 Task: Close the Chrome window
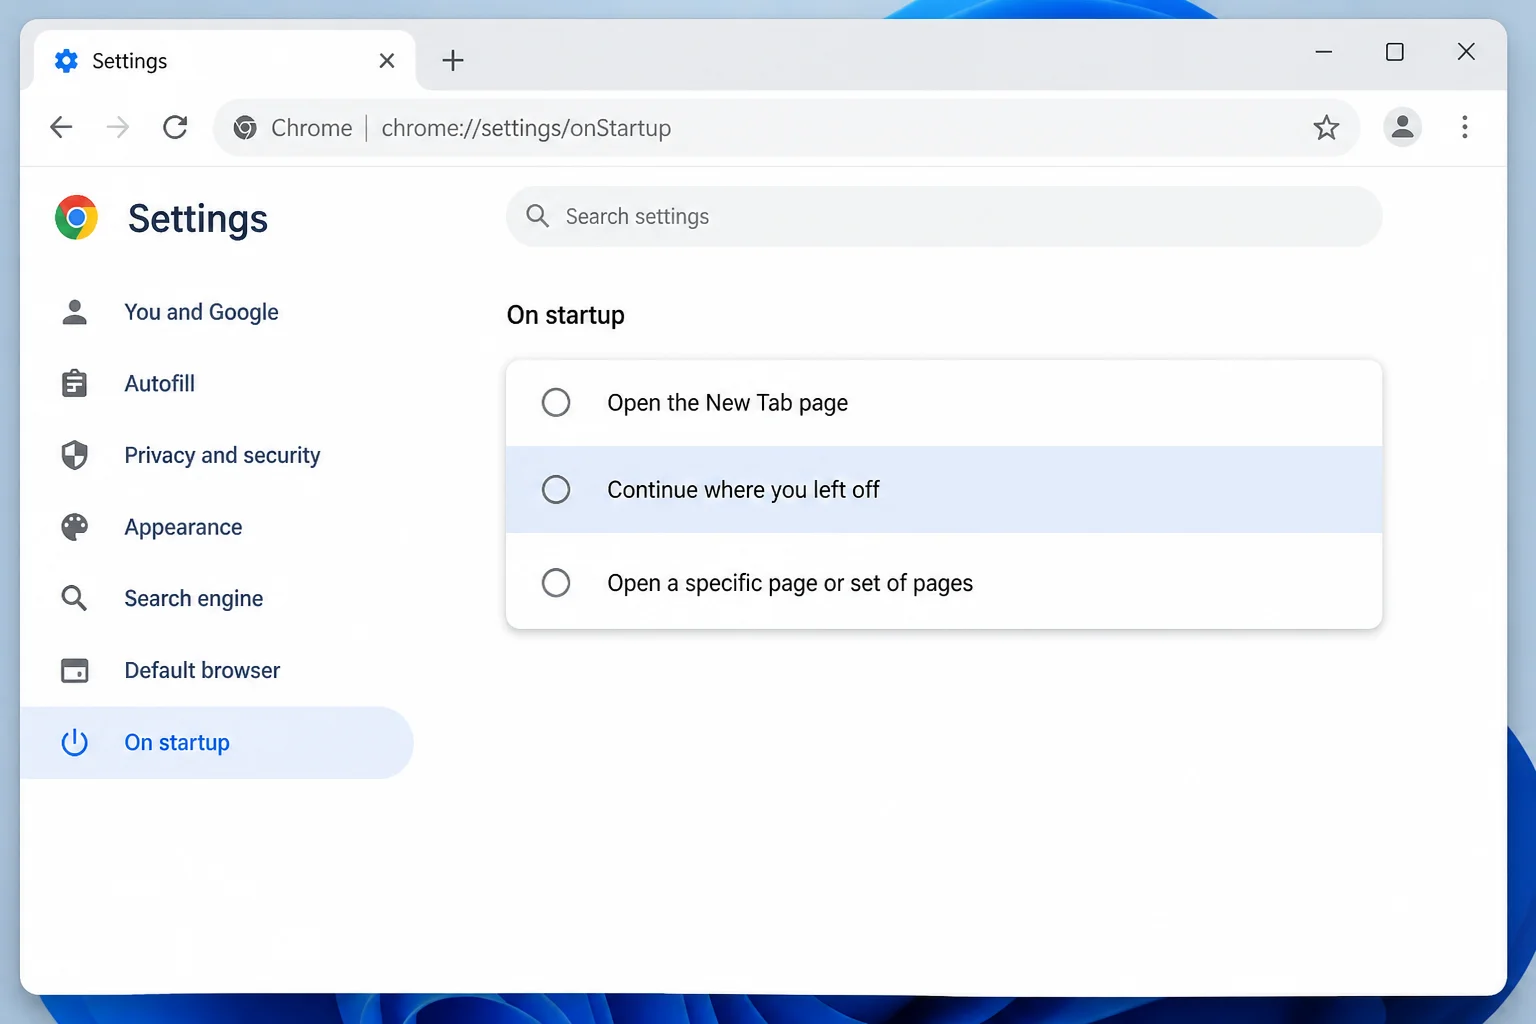click(x=1466, y=51)
